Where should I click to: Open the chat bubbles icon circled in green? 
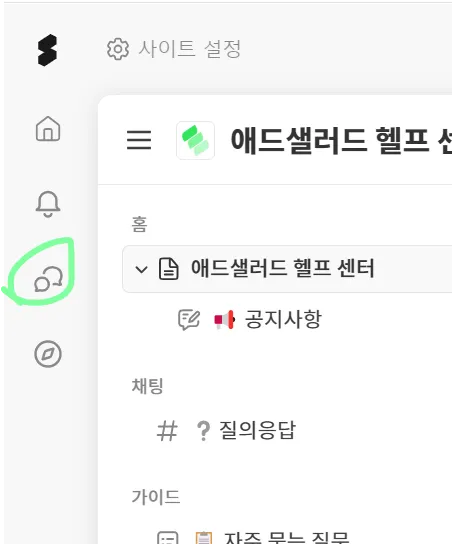click(x=48, y=279)
